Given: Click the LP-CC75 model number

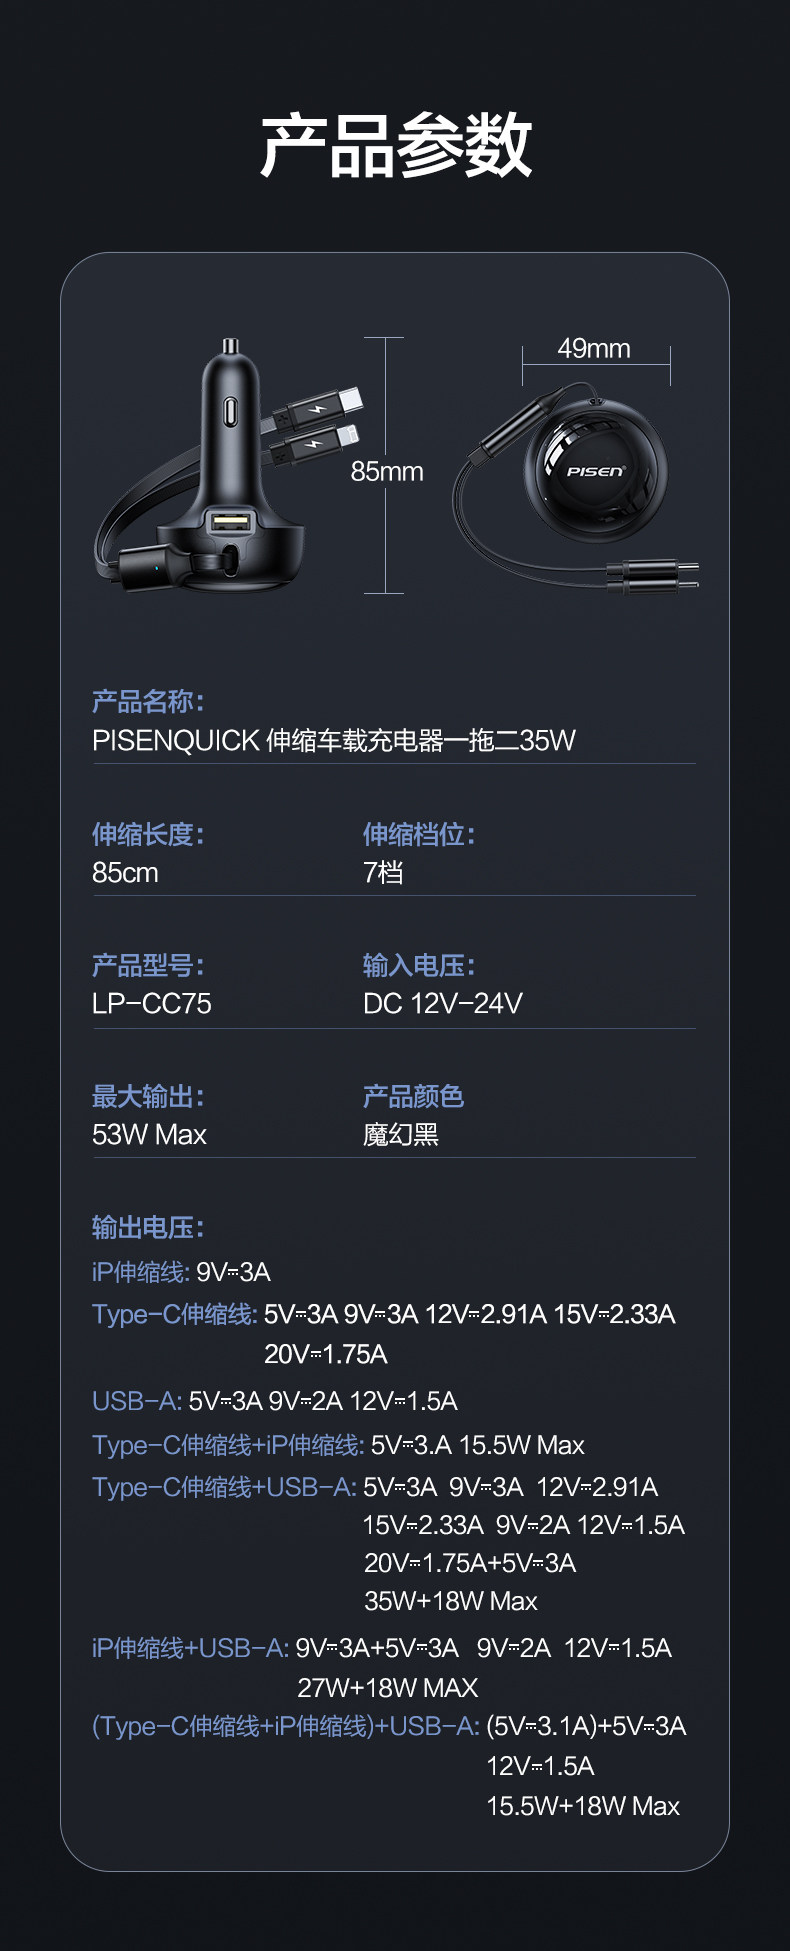Looking at the screenshot, I should [152, 1004].
